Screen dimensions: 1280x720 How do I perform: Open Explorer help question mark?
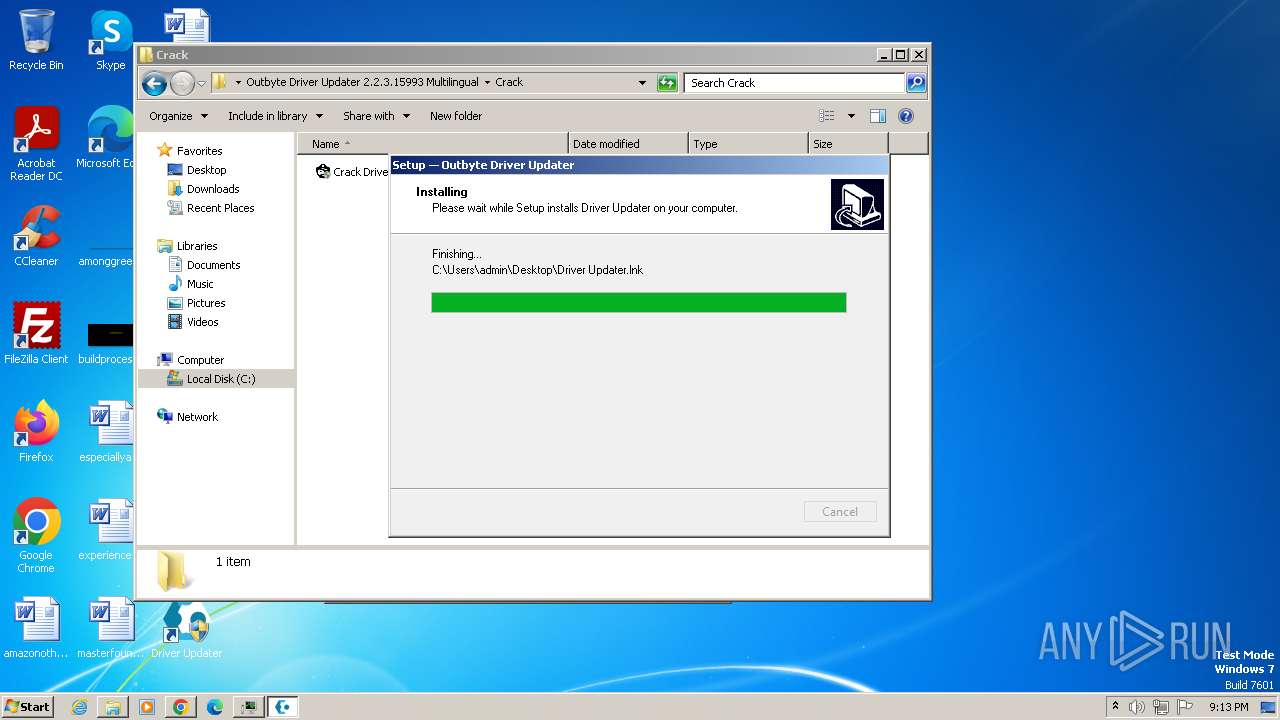[906, 116]
